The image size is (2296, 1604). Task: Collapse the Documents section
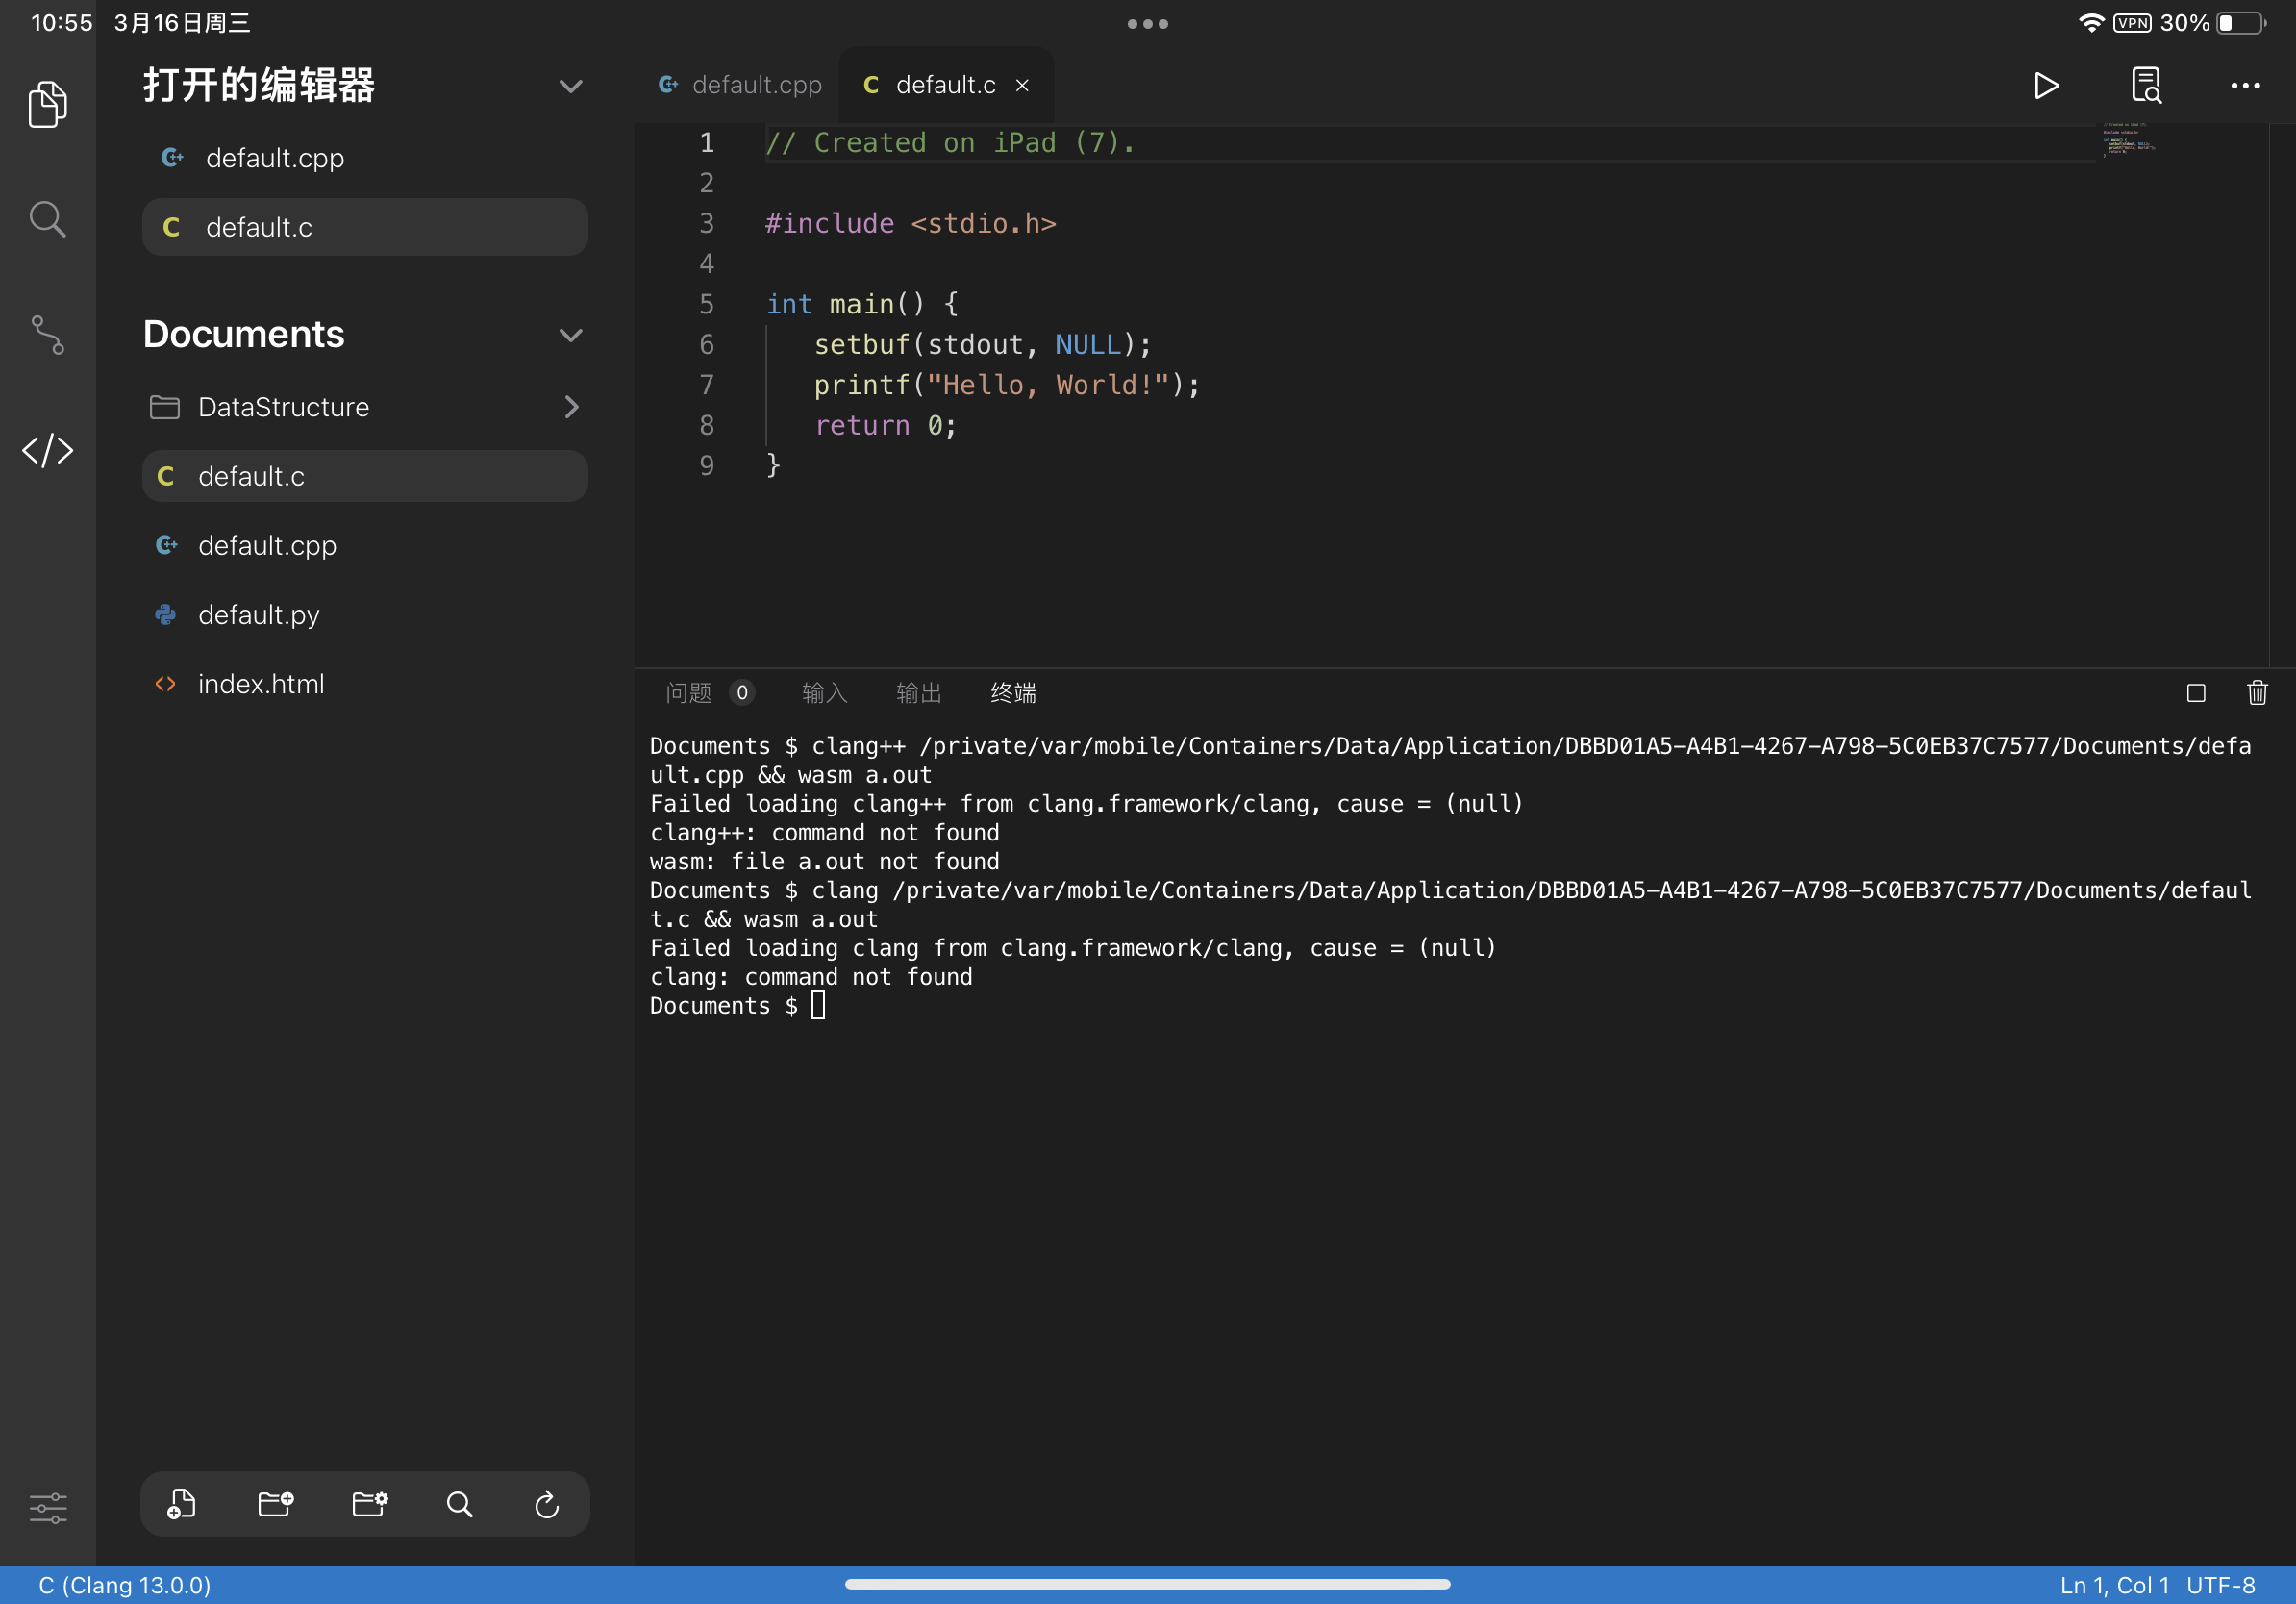pyautogui.click(x=571, y=335)
